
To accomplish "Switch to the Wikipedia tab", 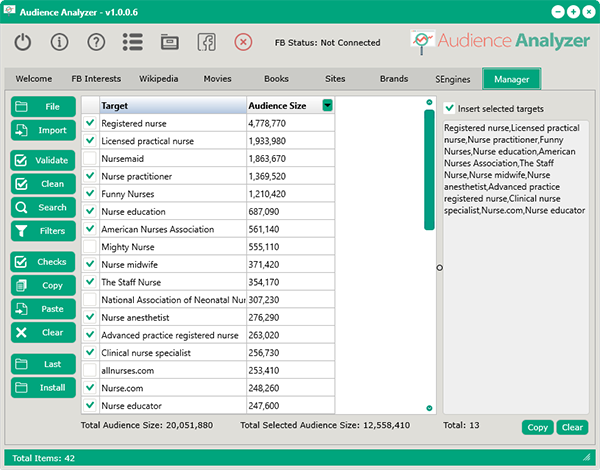I will (158, 79).
